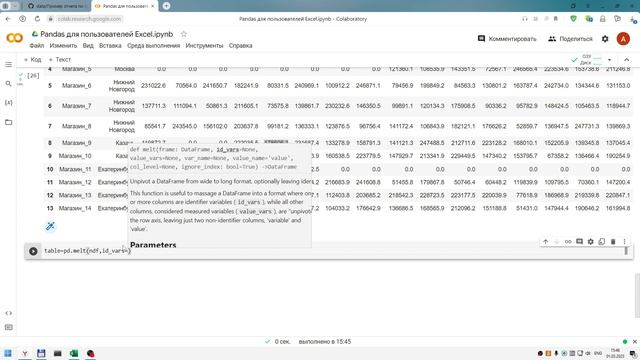
Task: Dismiss the status bar with X
Action: 635,342
